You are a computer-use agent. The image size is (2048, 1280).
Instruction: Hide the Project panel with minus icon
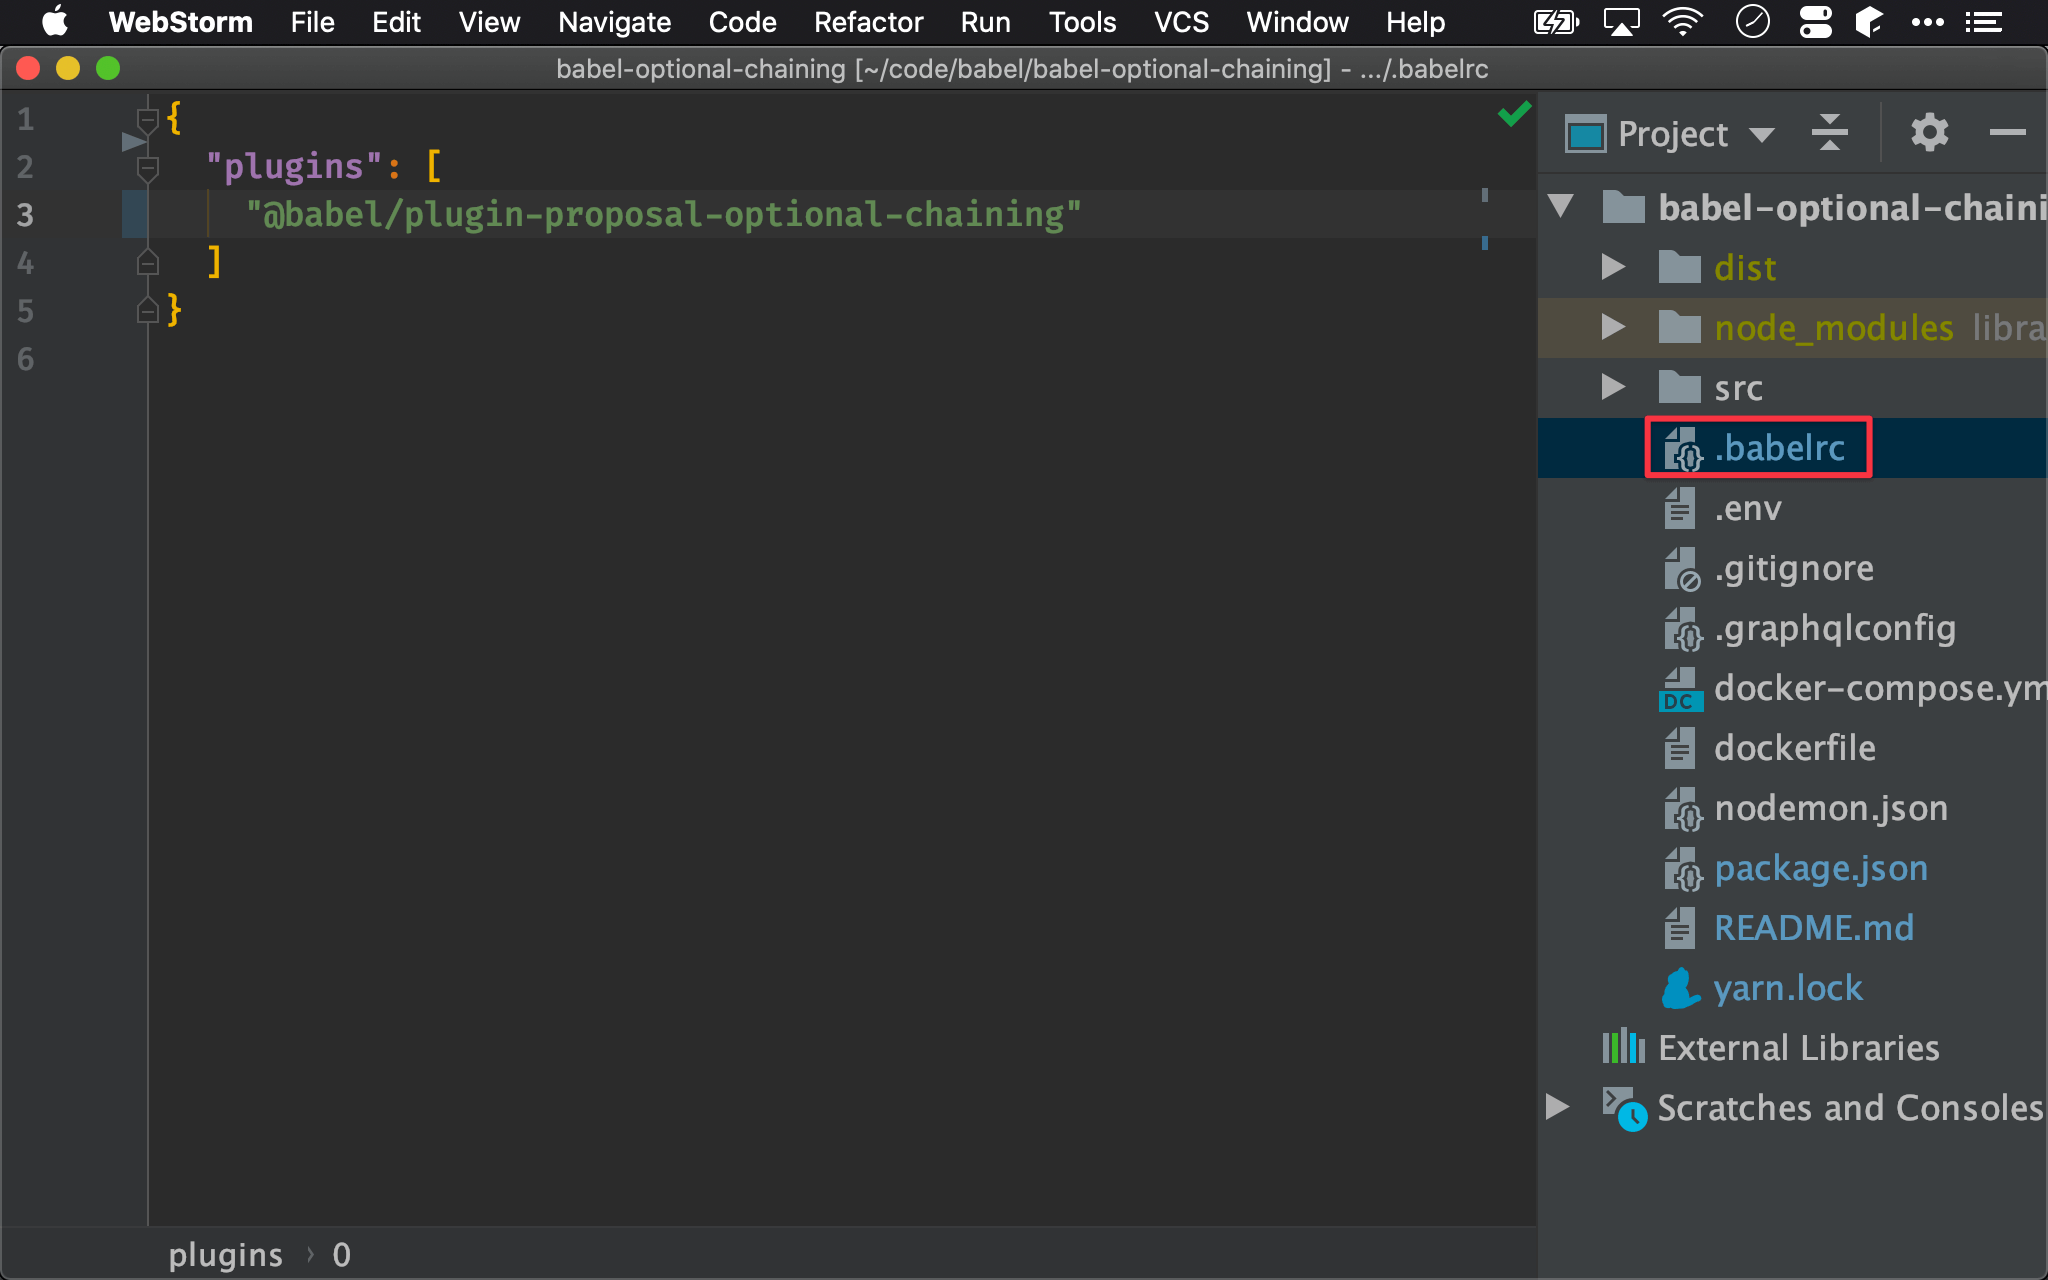tap(2007, 132)
